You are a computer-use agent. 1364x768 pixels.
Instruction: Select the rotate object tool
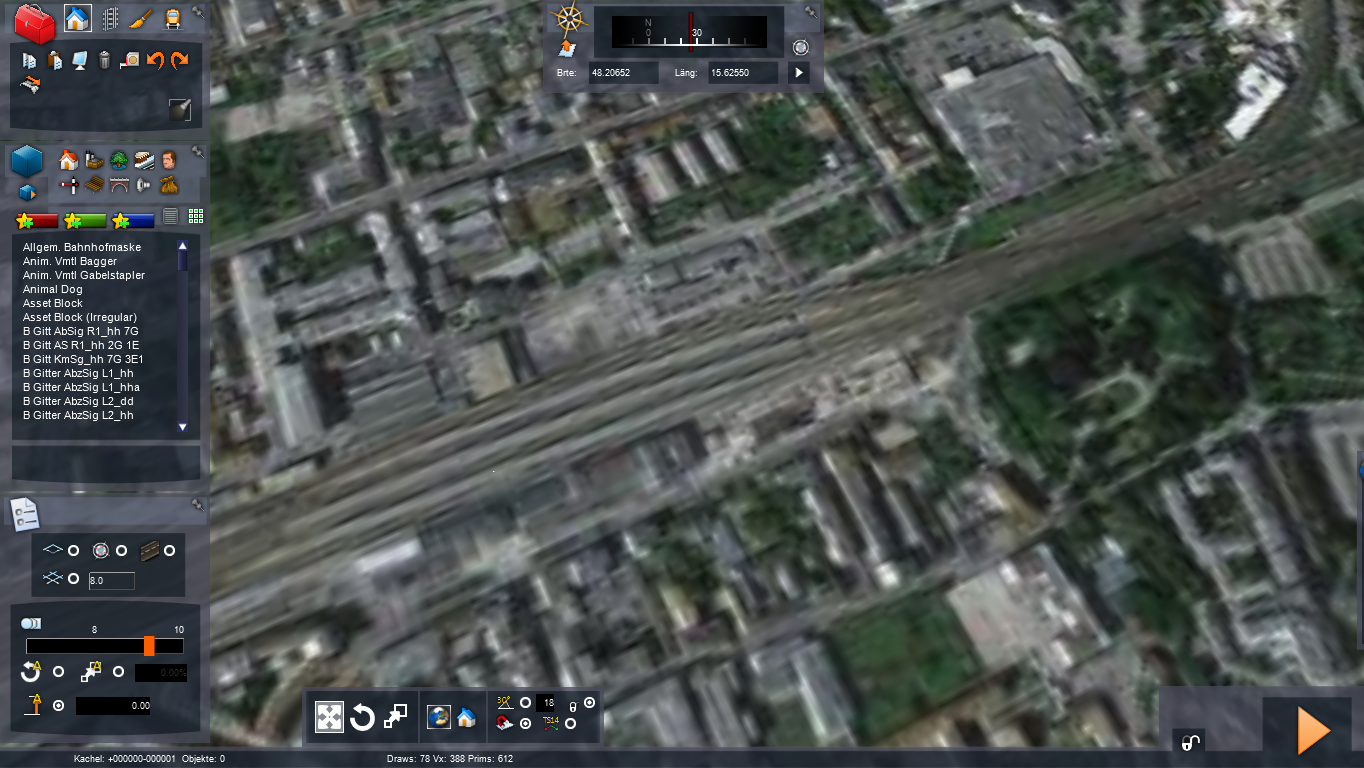click(362, 717)
